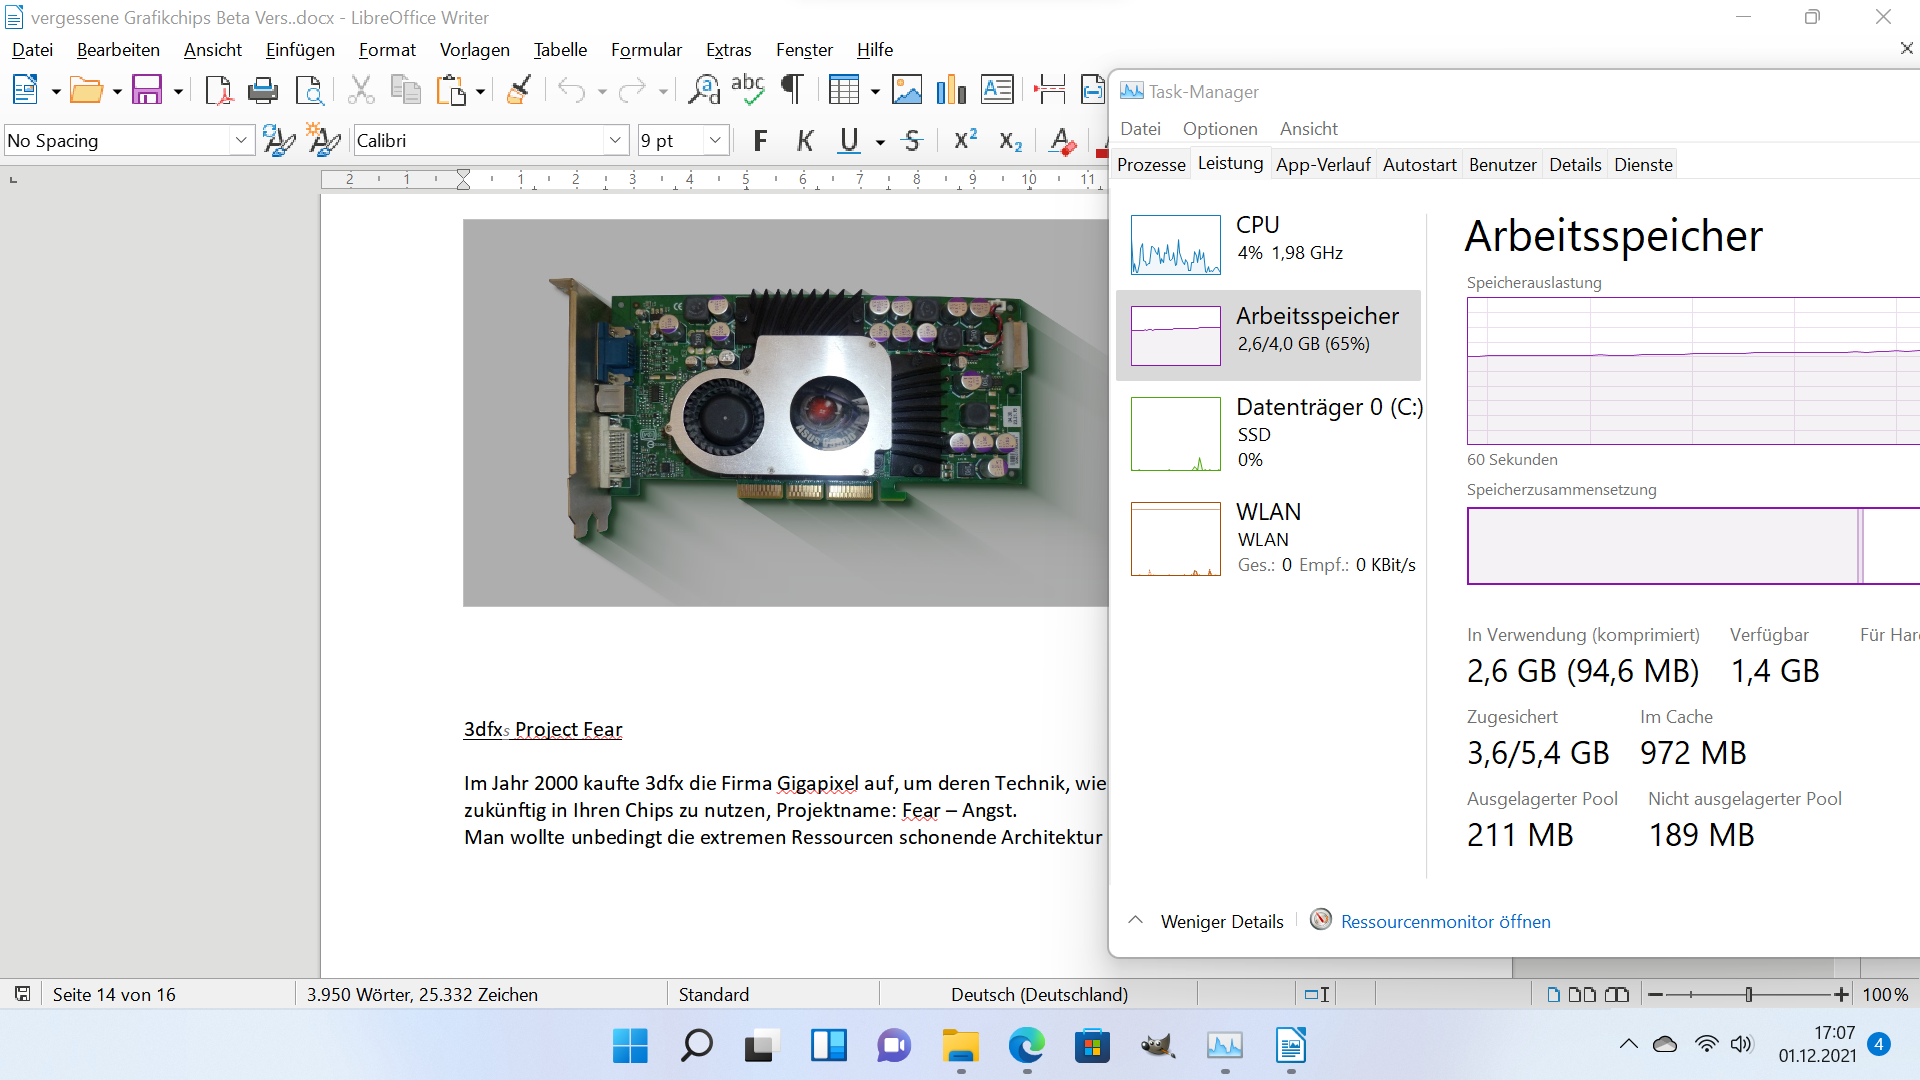Image resolution: width=1920 pixels, height=1080 pixels.
Task: Toggle strikethrough formatting
Action: pyautogui.click(x=912, y=141)
